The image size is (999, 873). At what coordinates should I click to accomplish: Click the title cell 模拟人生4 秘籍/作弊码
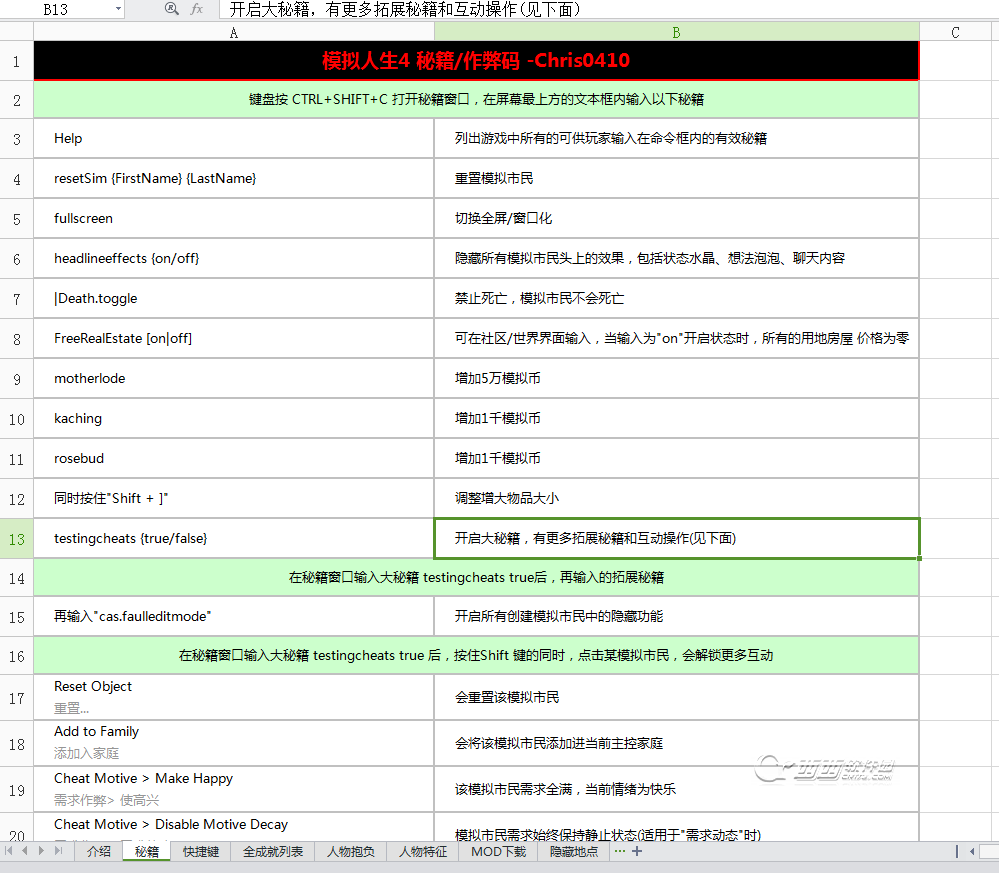coord(476,61)
